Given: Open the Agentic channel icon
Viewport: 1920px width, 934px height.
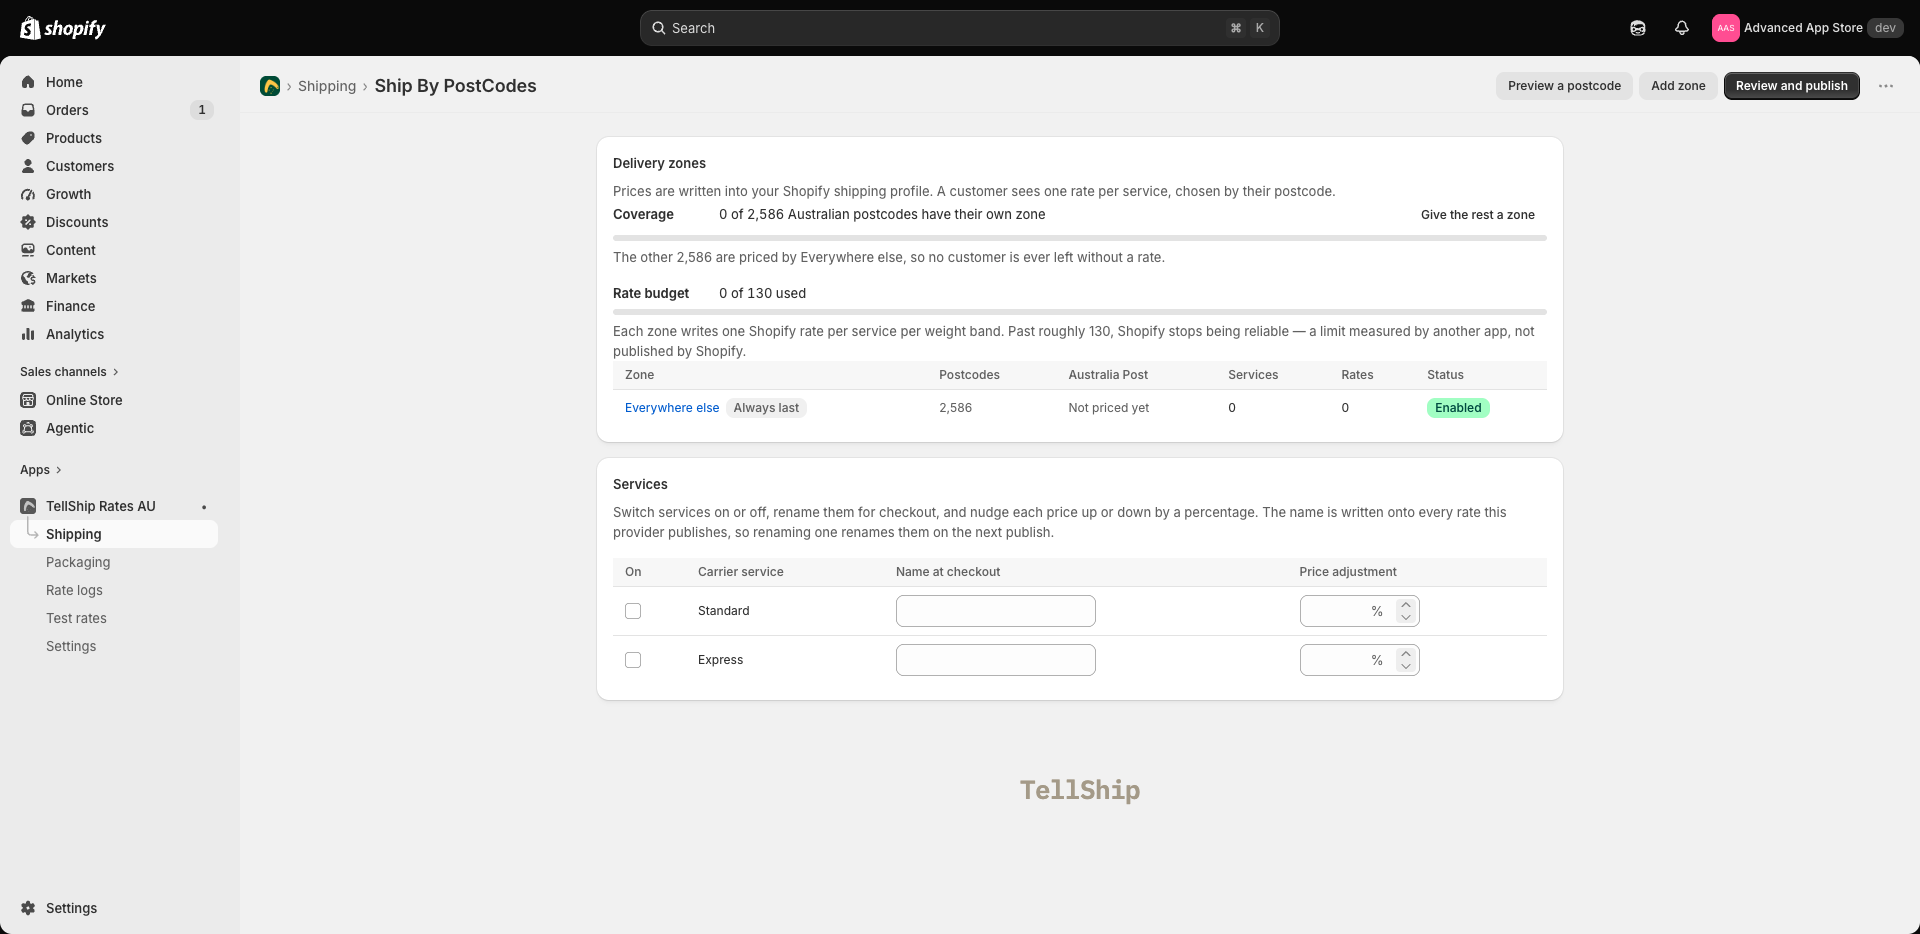Looking at the screenshot, I should [28, 428].
